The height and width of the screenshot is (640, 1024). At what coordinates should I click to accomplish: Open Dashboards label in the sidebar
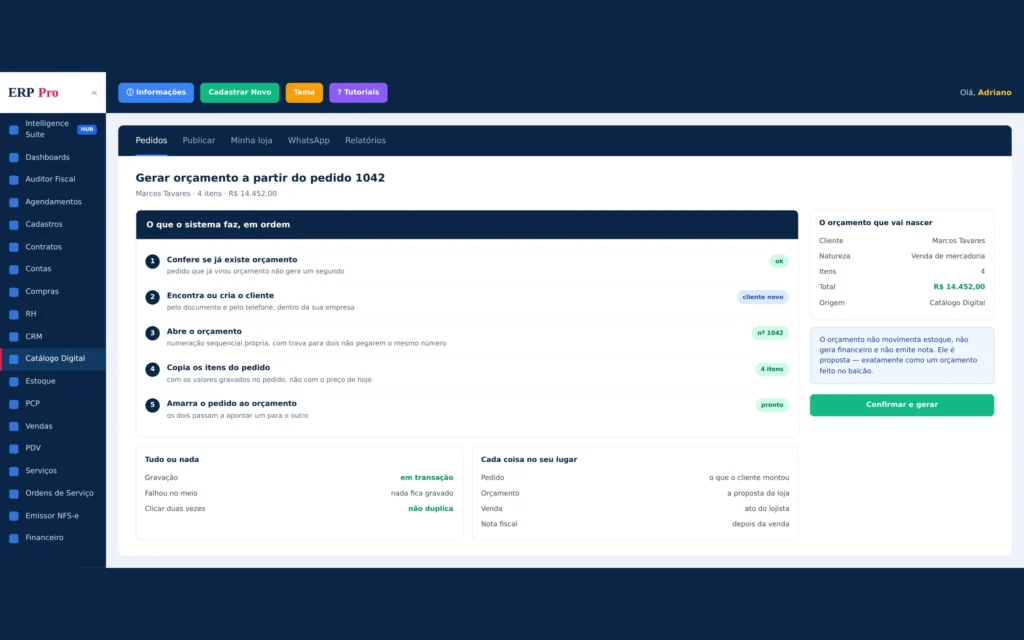pos(47,157)
